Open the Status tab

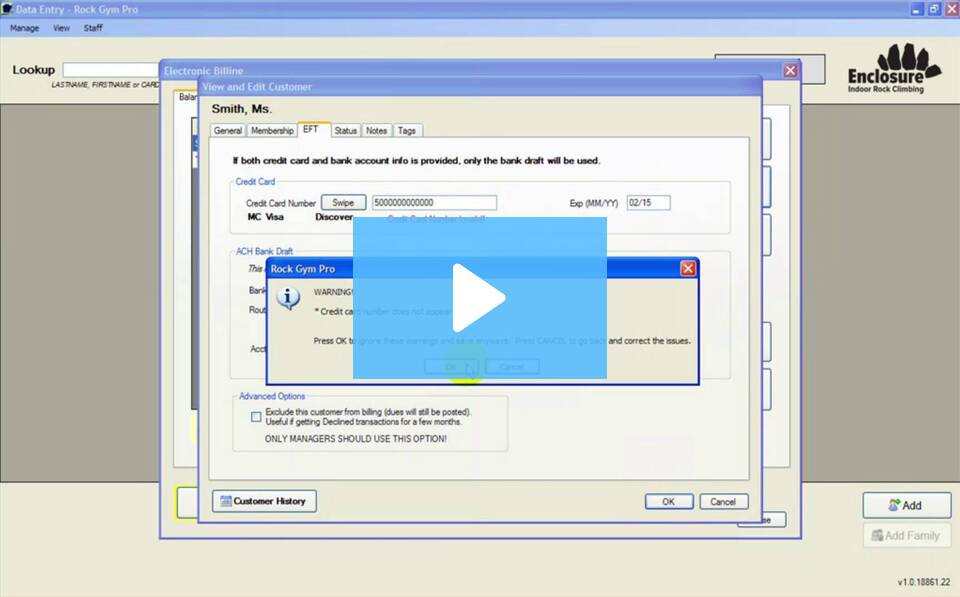point(345,130)
